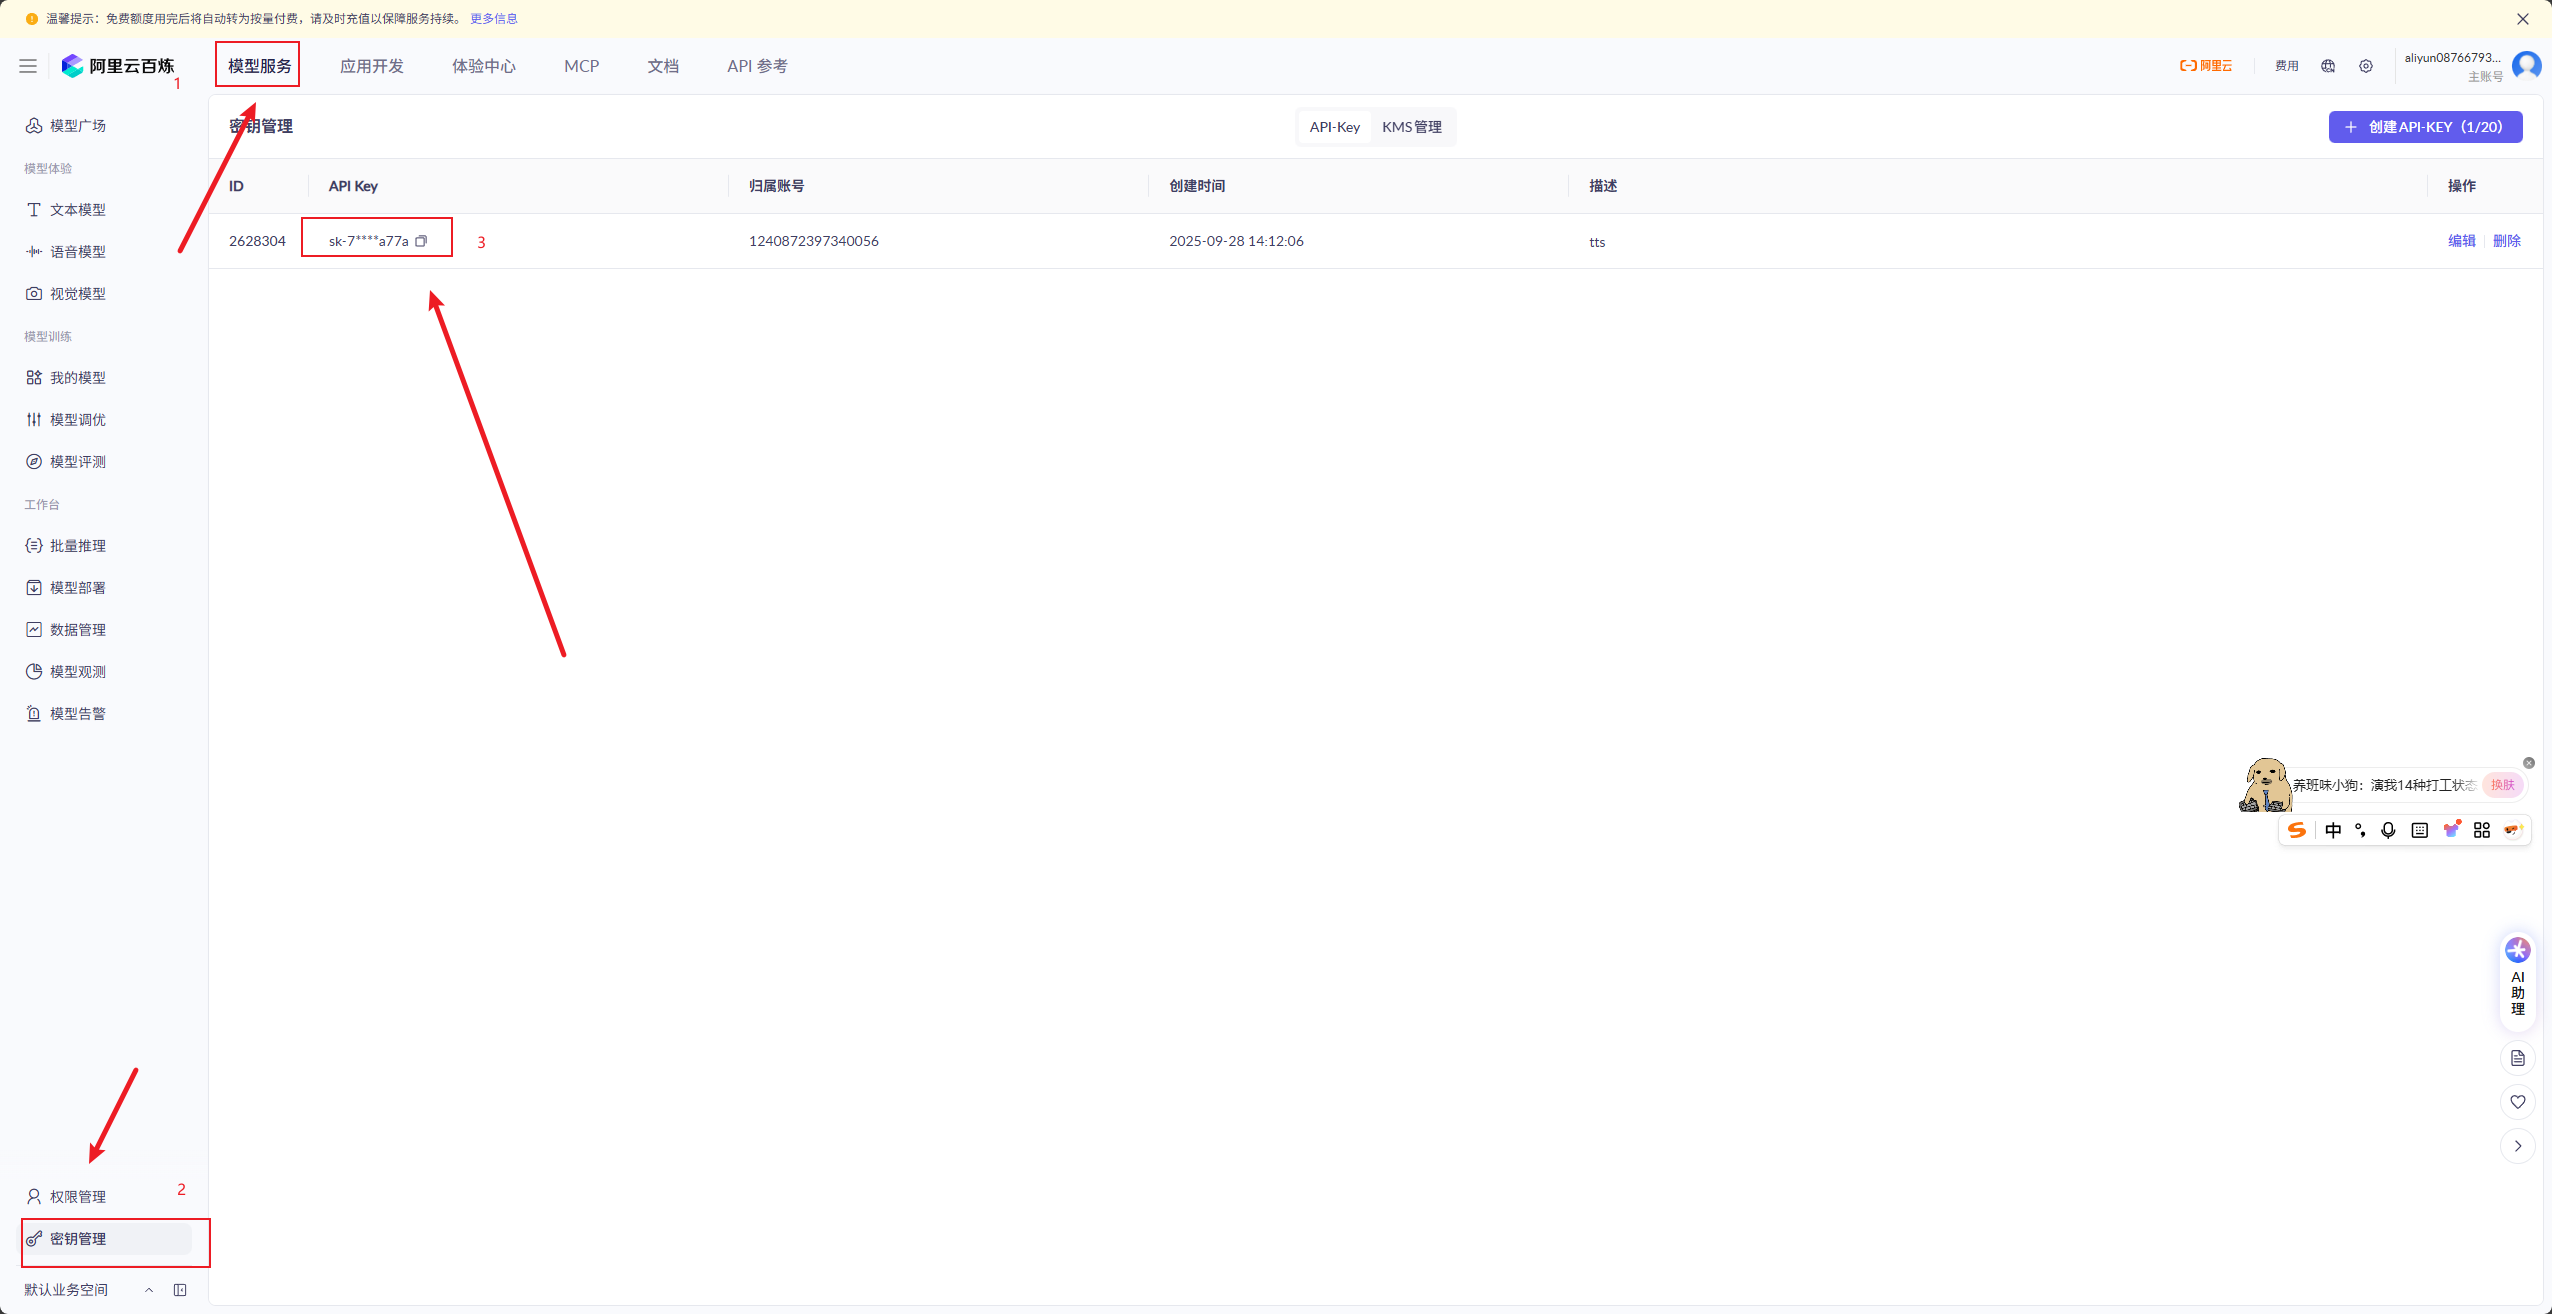This screenshot has width=2552, height=1314.
Task: Open the hamburger menu icon
Action: [x=28, y=66]
